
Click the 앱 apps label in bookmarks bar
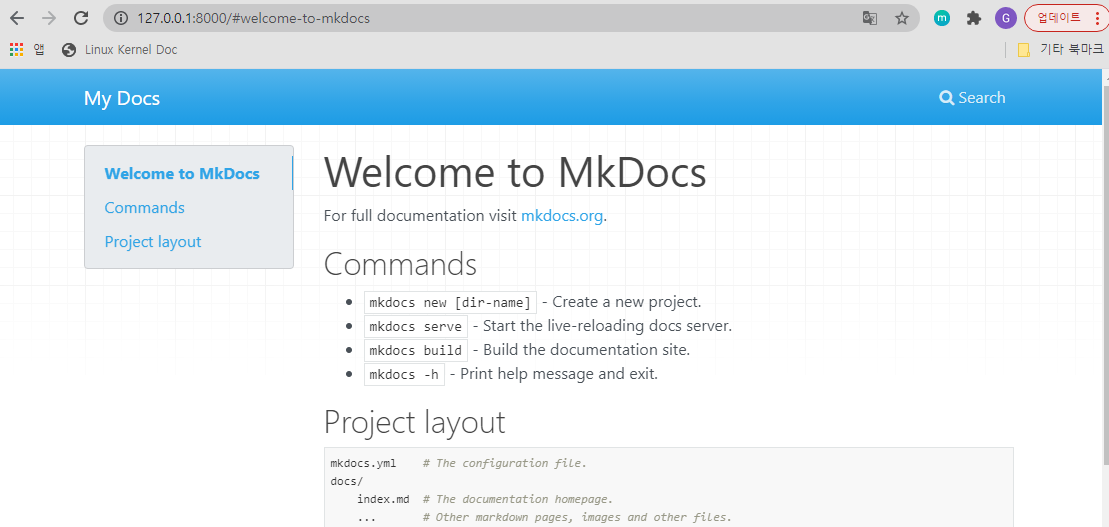(x=39, y=50)
